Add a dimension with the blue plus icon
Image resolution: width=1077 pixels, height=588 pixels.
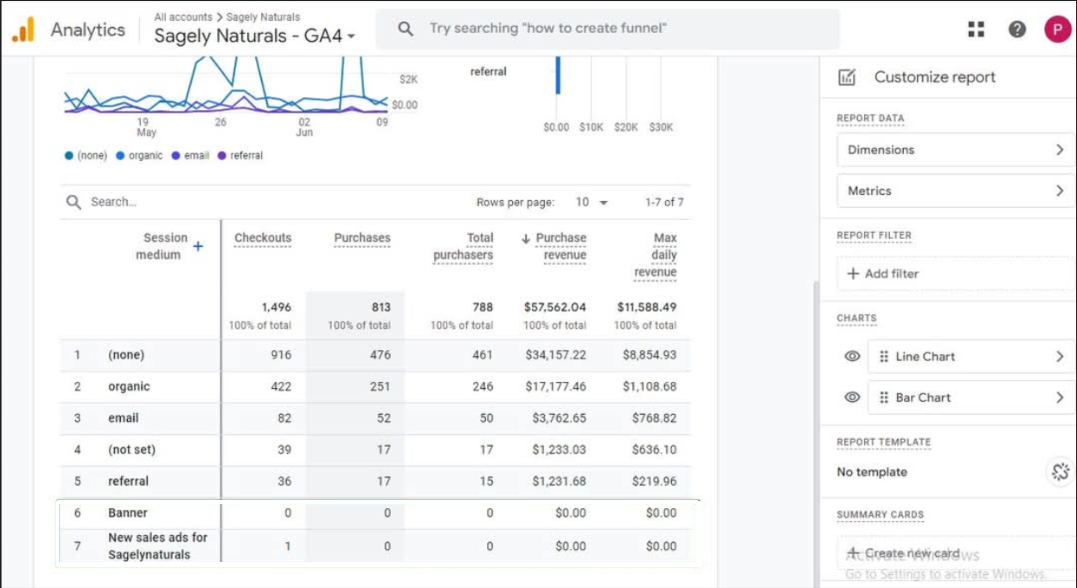[198, 246]
